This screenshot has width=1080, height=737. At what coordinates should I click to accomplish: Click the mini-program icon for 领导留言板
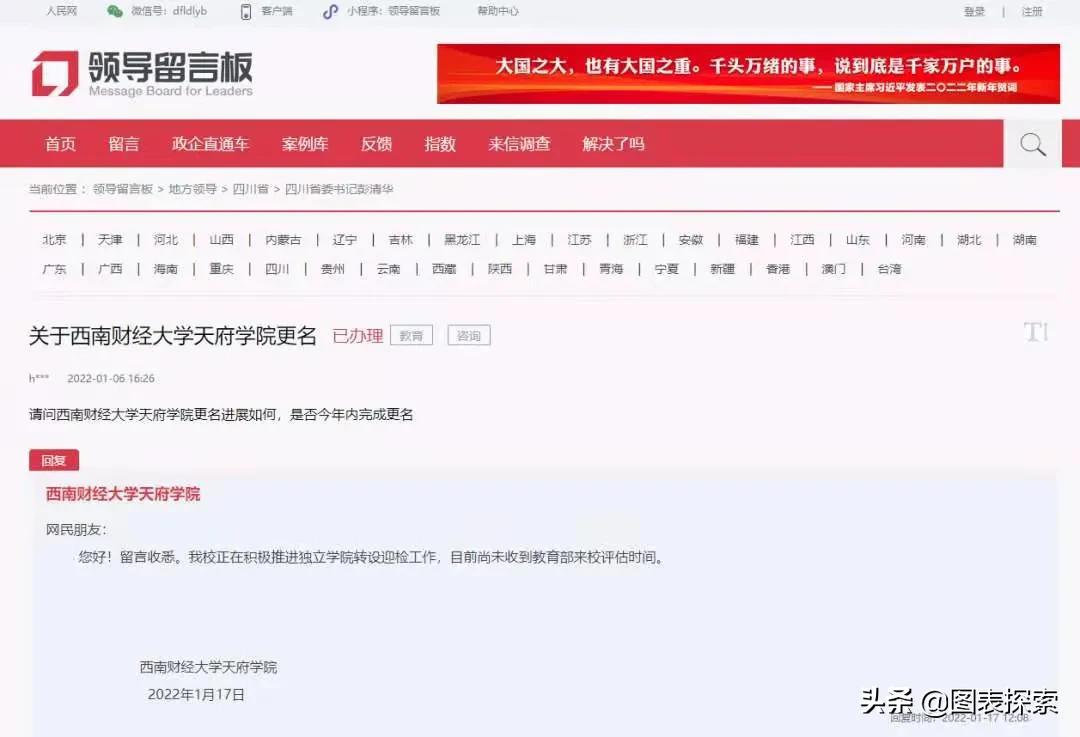[330, 12]
